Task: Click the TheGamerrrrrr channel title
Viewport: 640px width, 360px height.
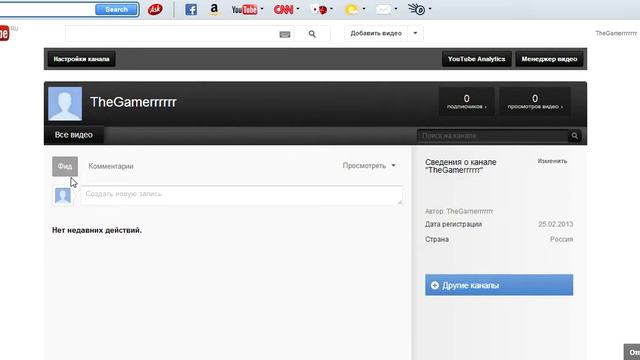Action: tap(133, 102)
